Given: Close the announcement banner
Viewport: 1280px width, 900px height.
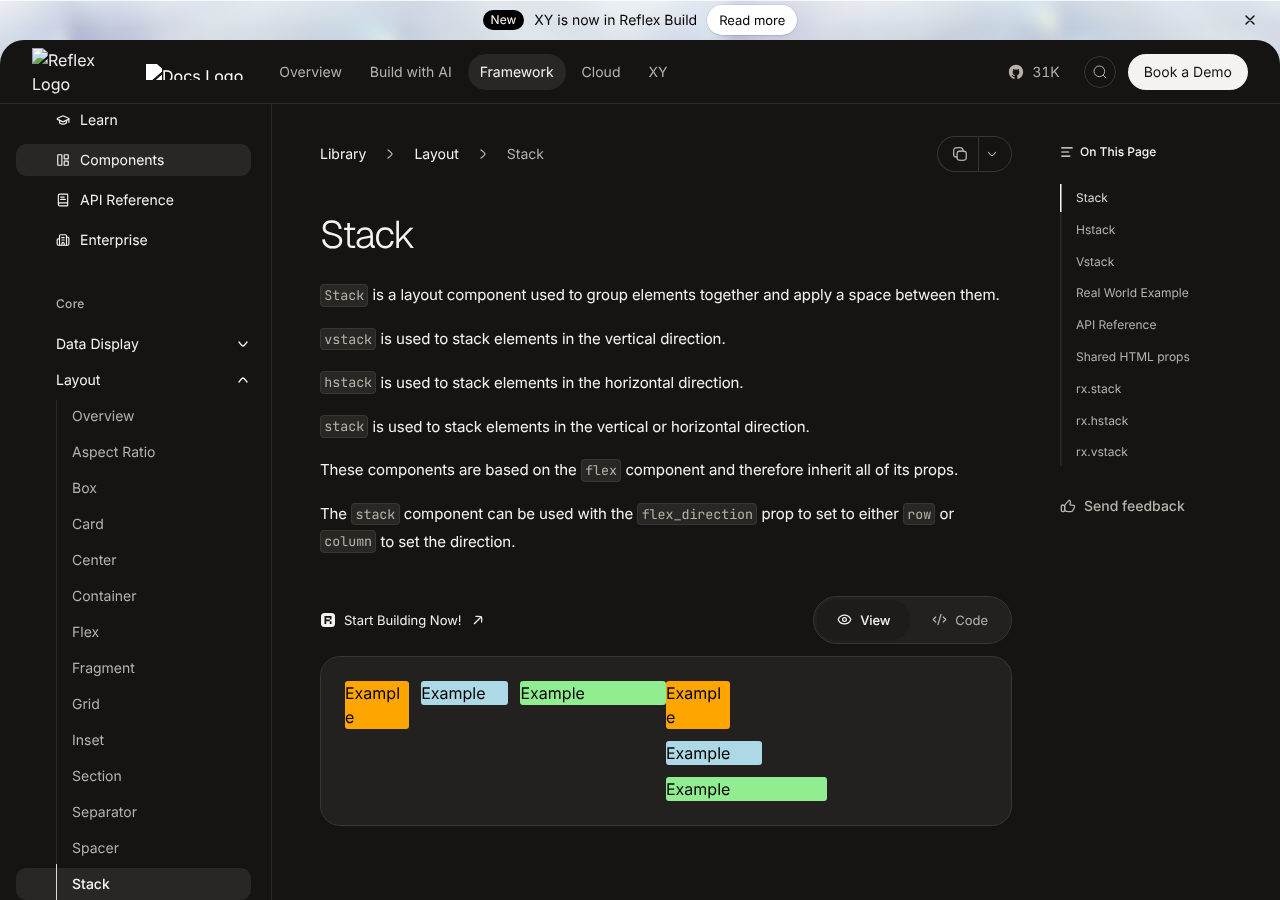Looking at the screenshot, I should (1250, 20).
